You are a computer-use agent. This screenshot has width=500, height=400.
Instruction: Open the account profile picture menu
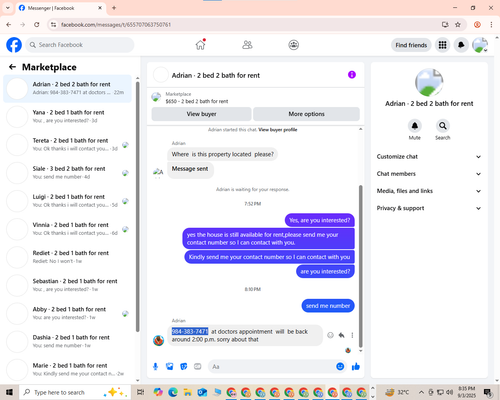[480, 45]
